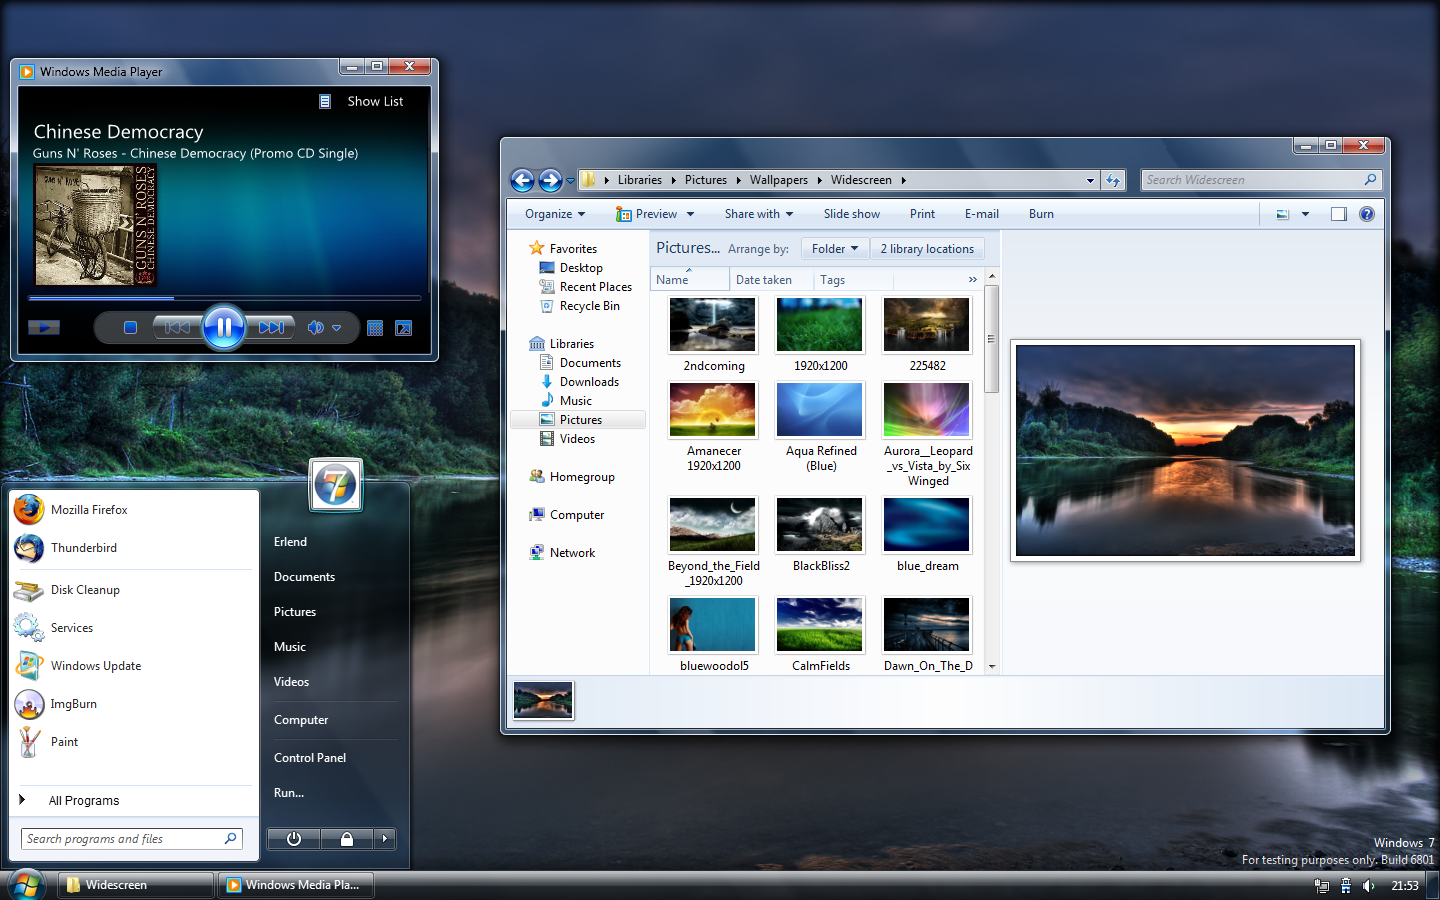Refresh the Widescreen folder
Screen dimensions: 1440x900
1113,180
